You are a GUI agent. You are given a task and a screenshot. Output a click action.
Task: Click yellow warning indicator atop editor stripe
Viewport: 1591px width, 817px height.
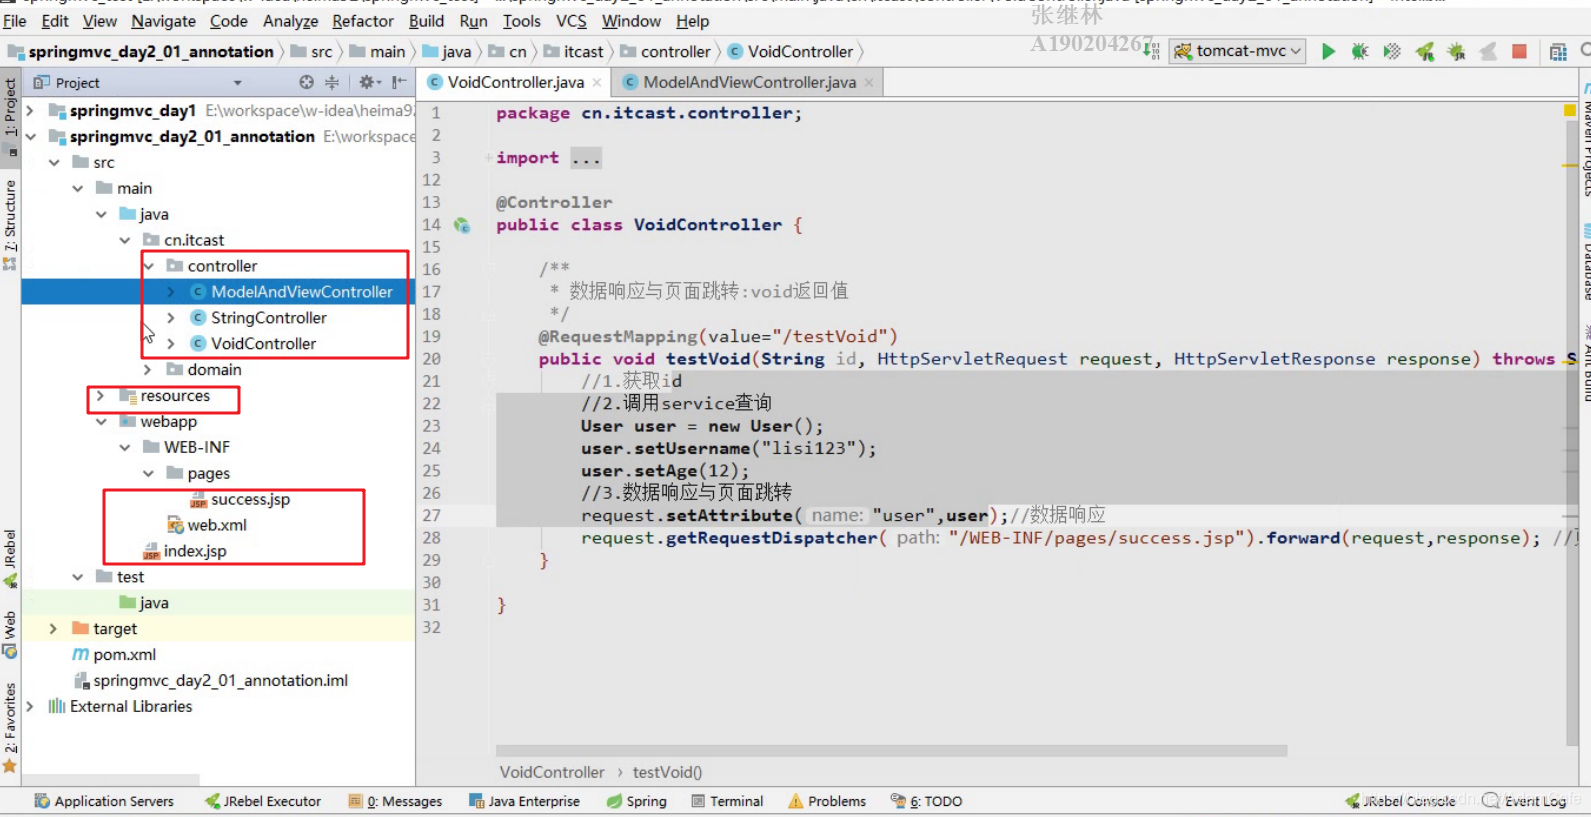1569,110
